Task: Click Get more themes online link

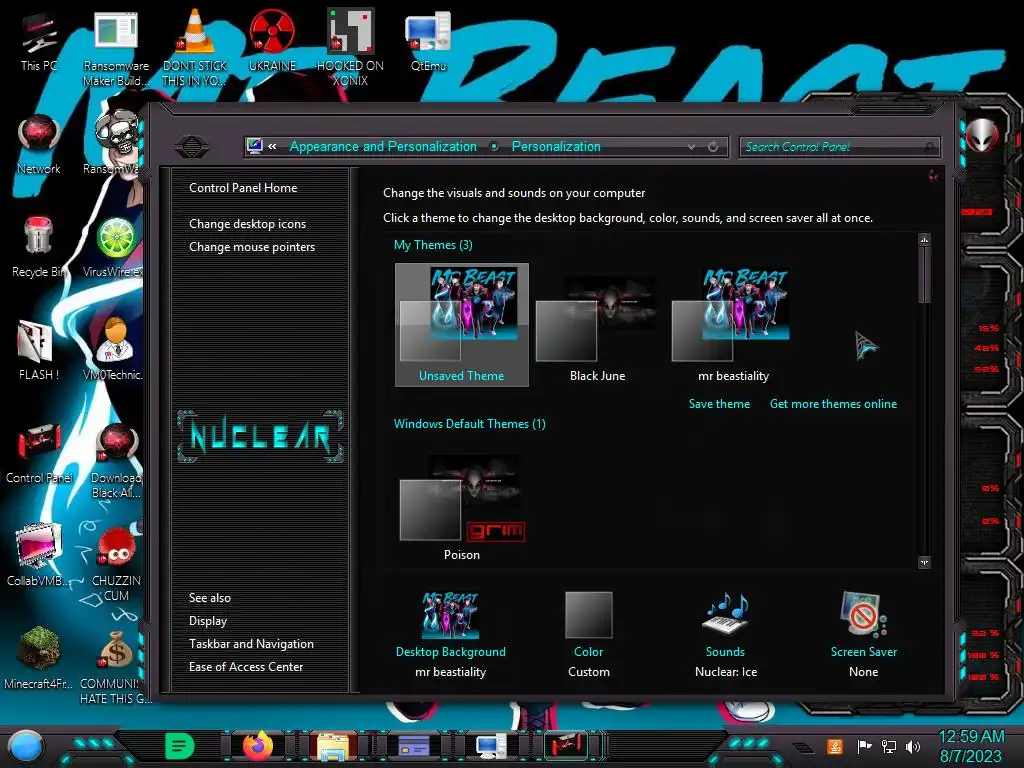Action: point(833,404)
